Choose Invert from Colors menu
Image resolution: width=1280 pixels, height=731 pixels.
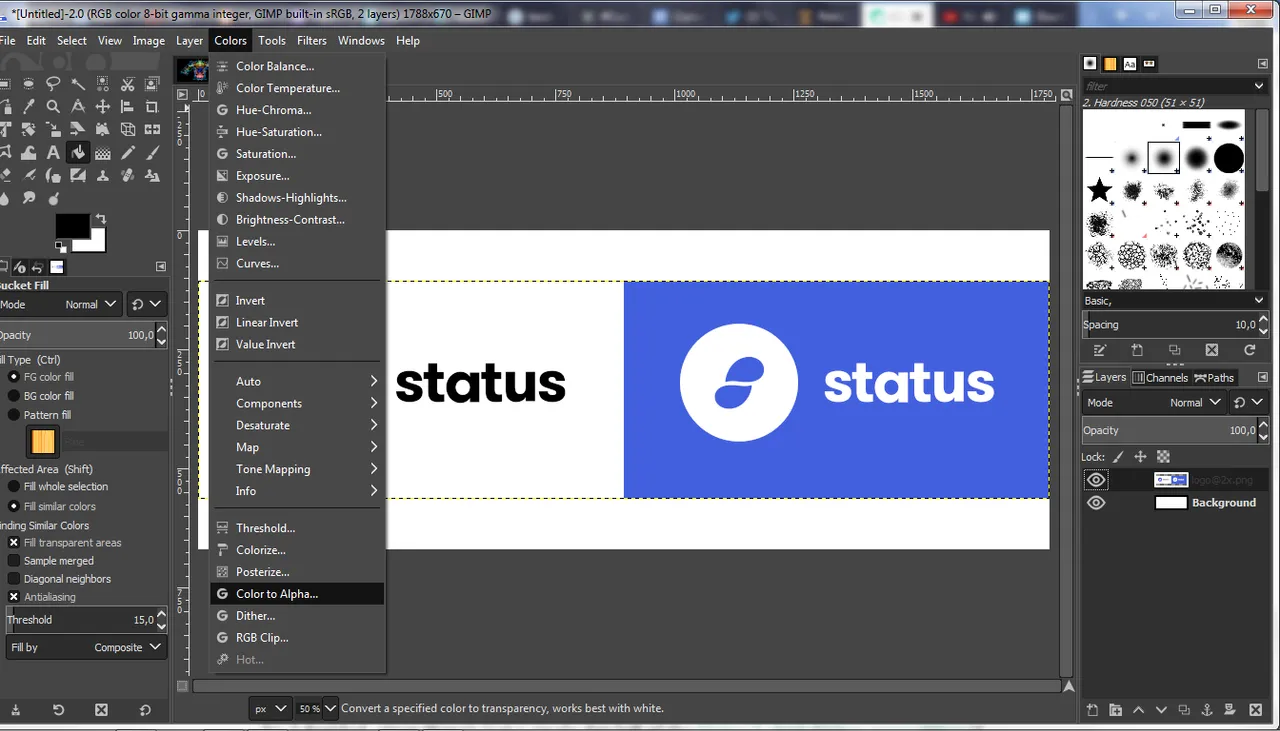click(x=298, y=300)
